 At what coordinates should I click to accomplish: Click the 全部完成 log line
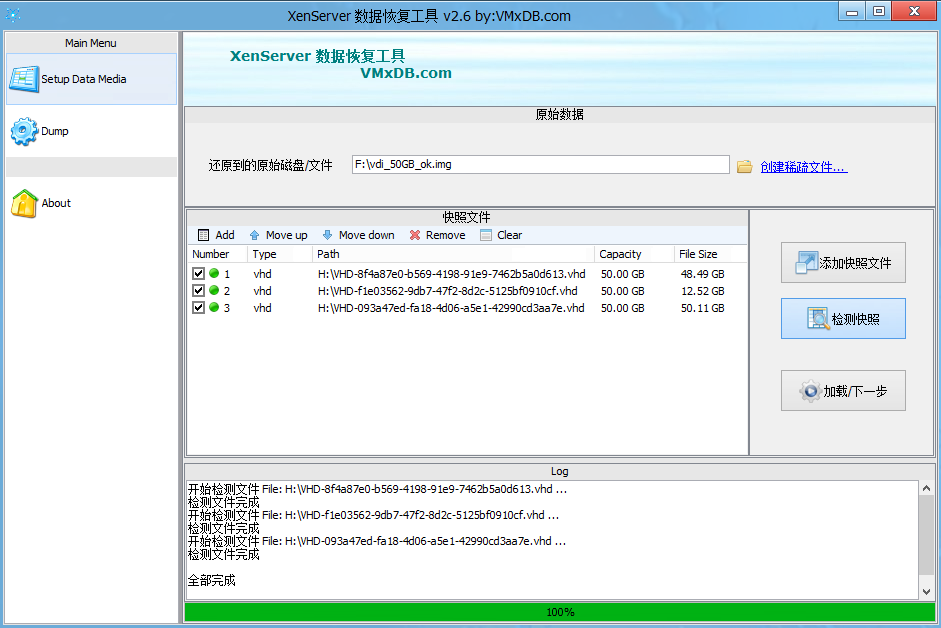[211, 581]
